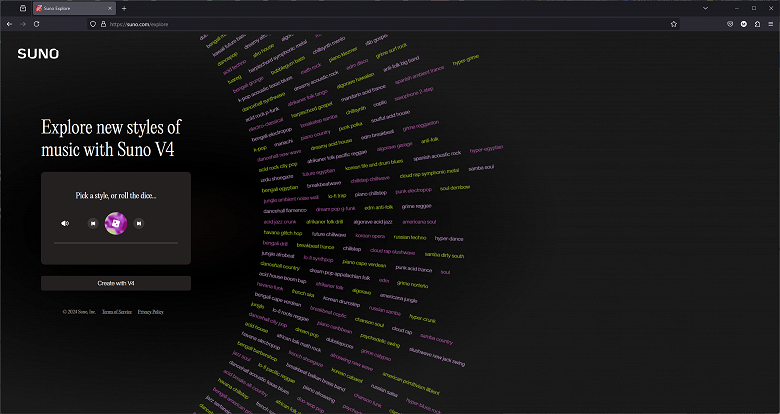Select the Suno Explore tab

[75, 8]
